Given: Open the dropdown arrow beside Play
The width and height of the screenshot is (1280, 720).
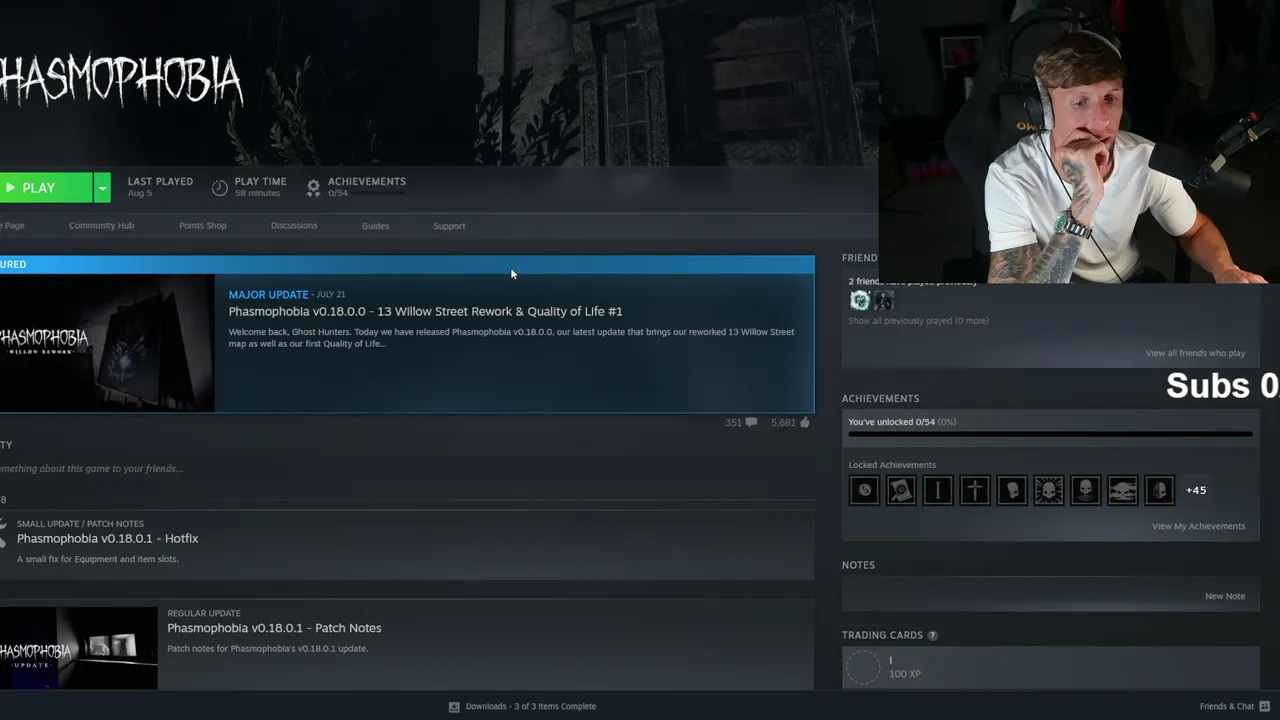Looking at the screenshot, I should pyautogui.click(x=102, y=188).
